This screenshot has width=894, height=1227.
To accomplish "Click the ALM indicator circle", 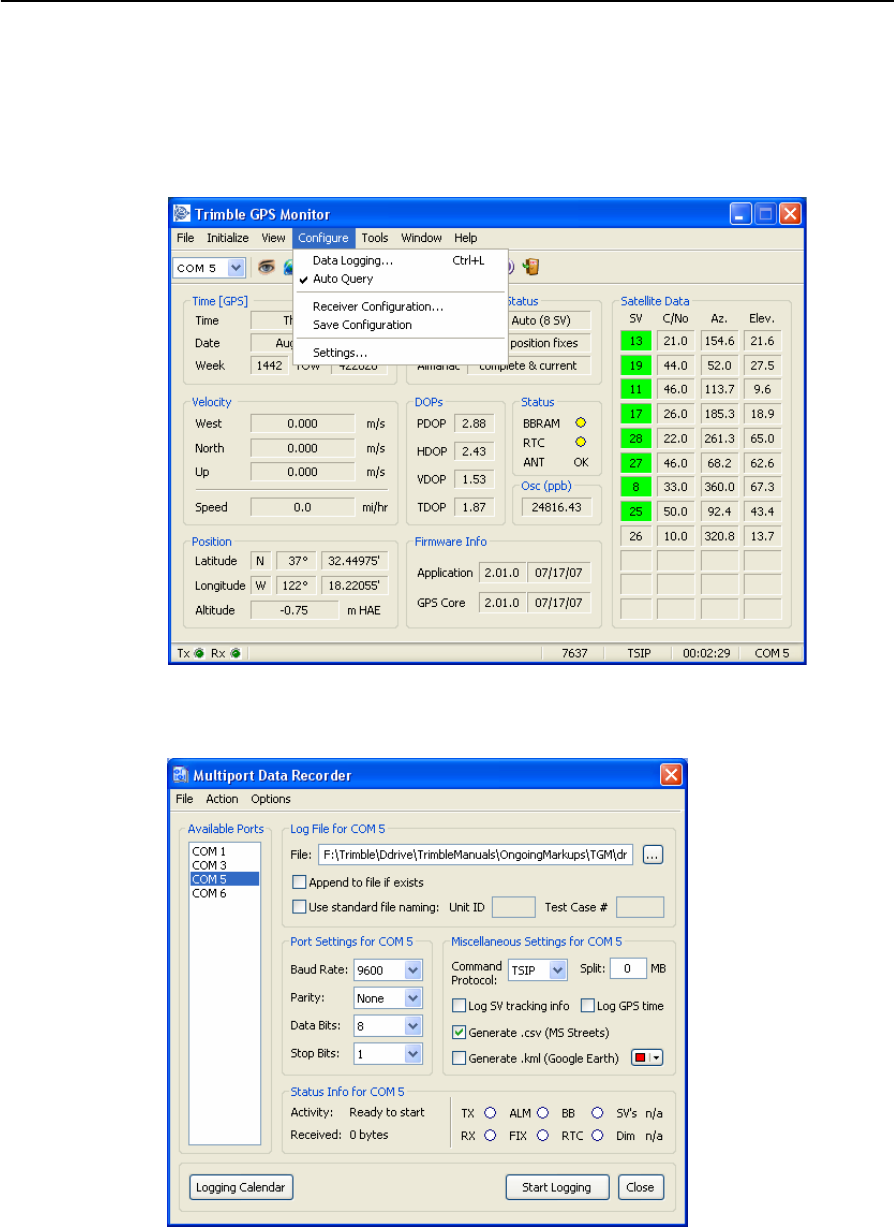I will [542, 1112].
